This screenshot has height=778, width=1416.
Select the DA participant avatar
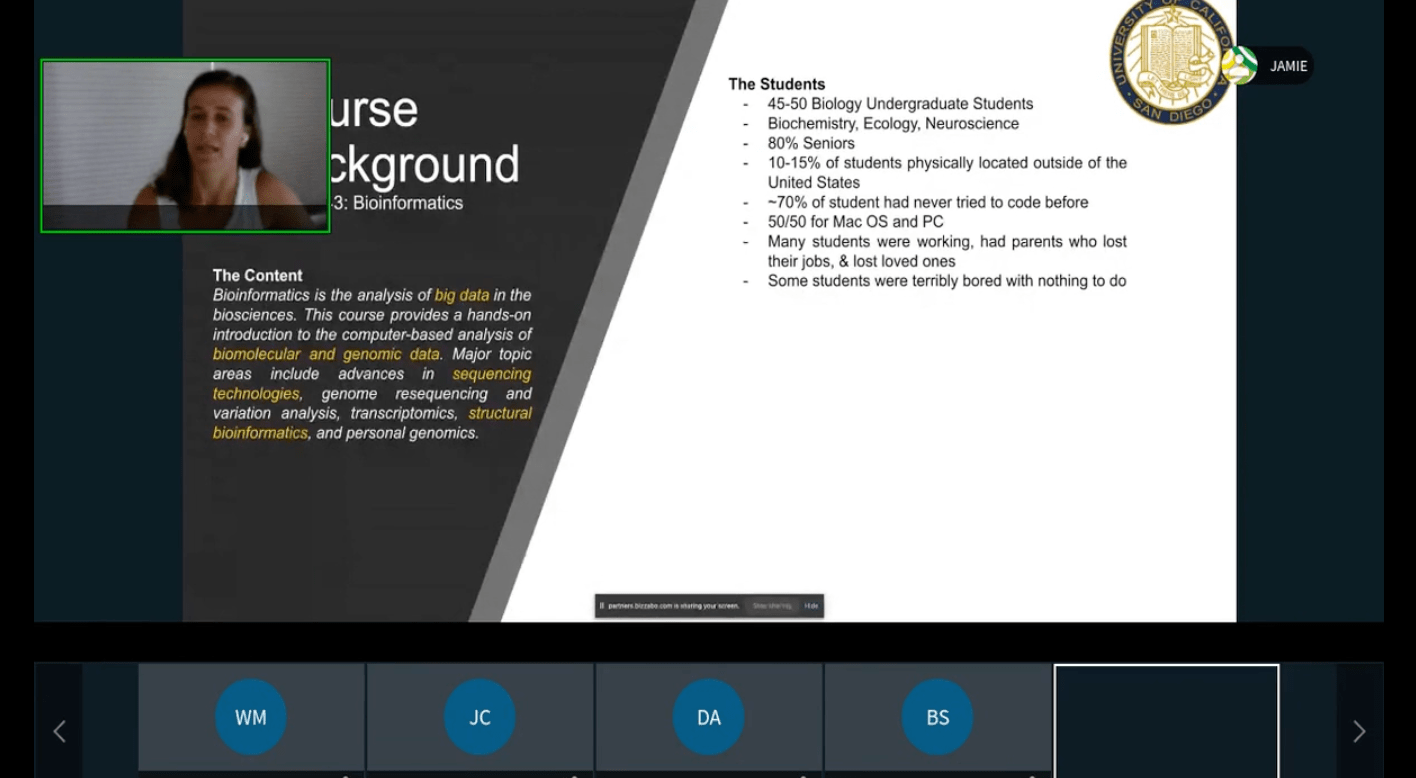pos(709,717)
